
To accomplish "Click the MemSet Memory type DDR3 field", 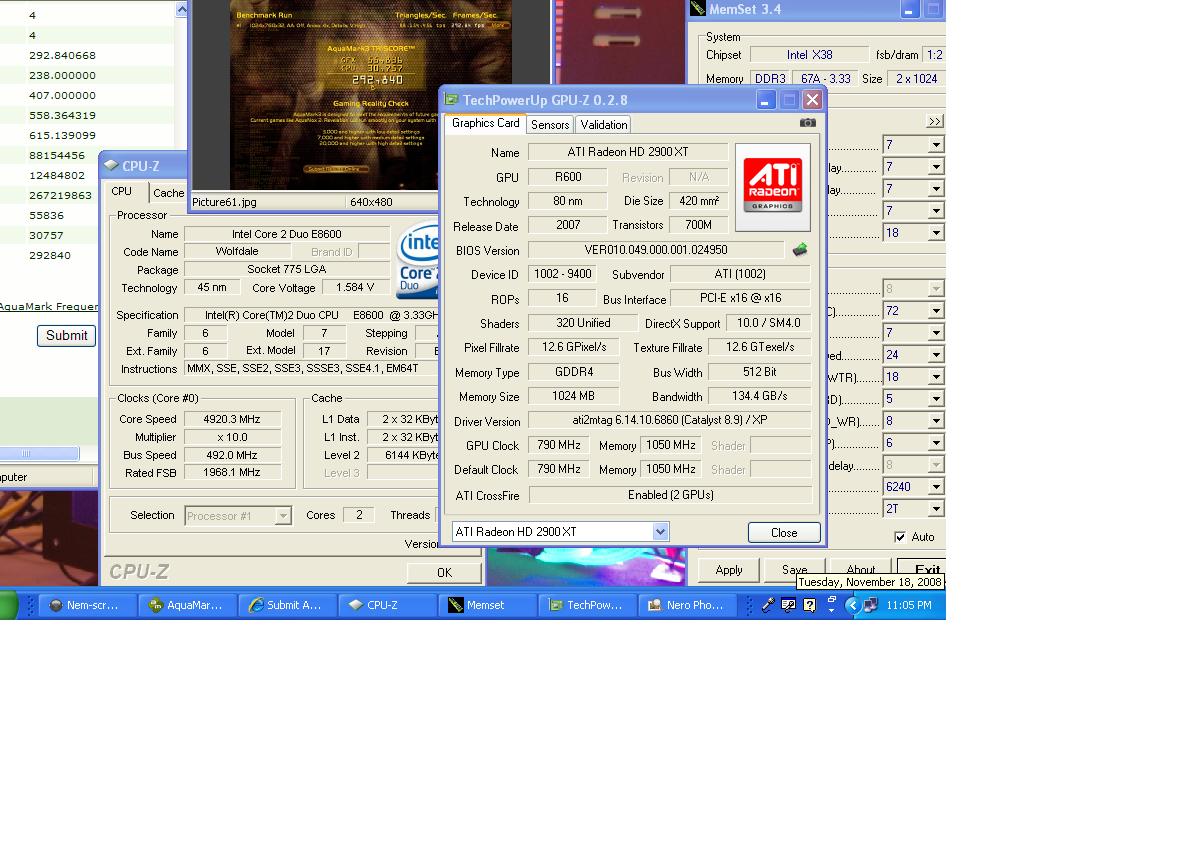I will (x=770, y=78).
